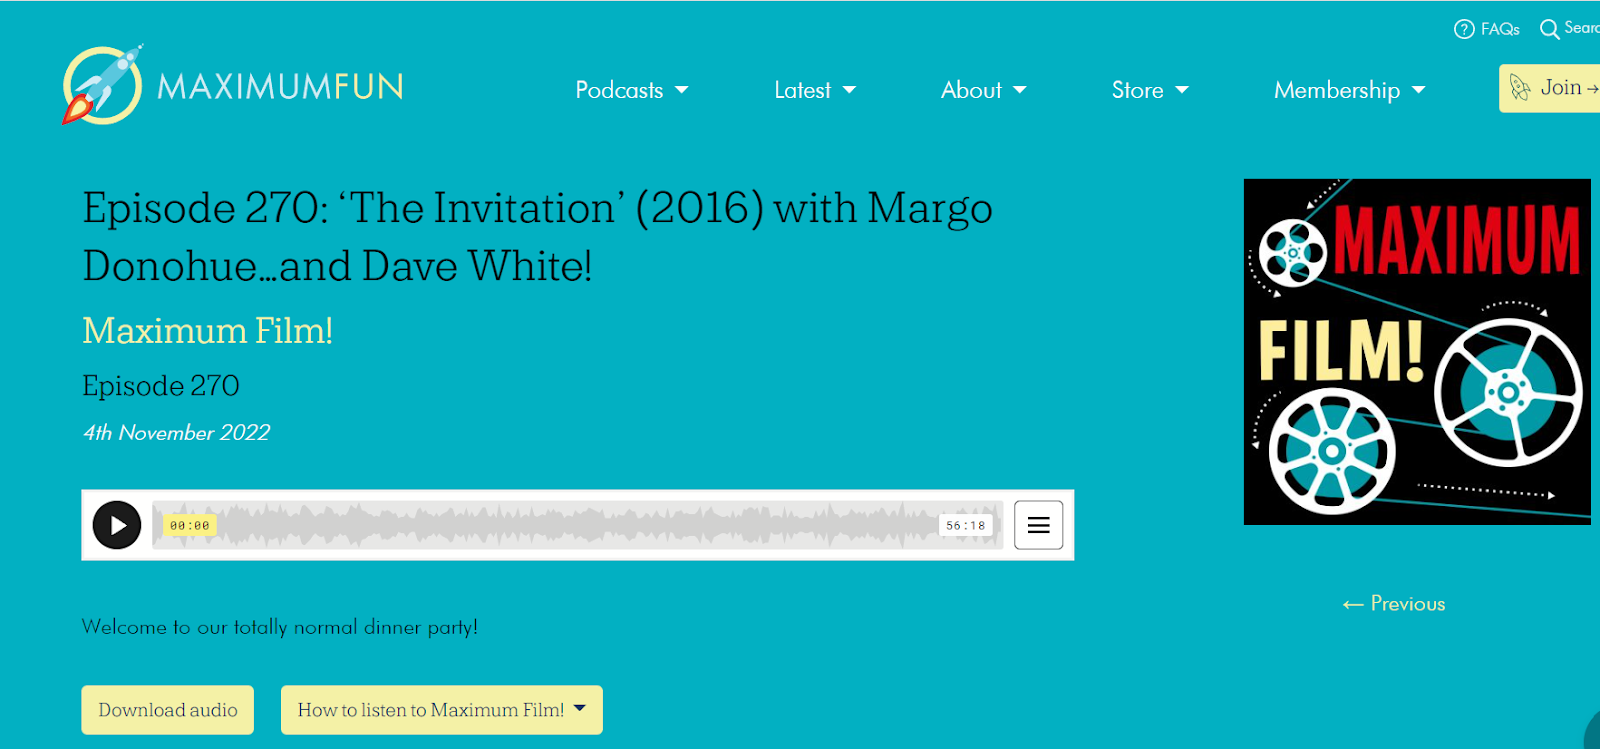The height and width of the screenshot is (749, 1600).
Task: Click the FAQs link text
Action: click(x=1500, y=29)
